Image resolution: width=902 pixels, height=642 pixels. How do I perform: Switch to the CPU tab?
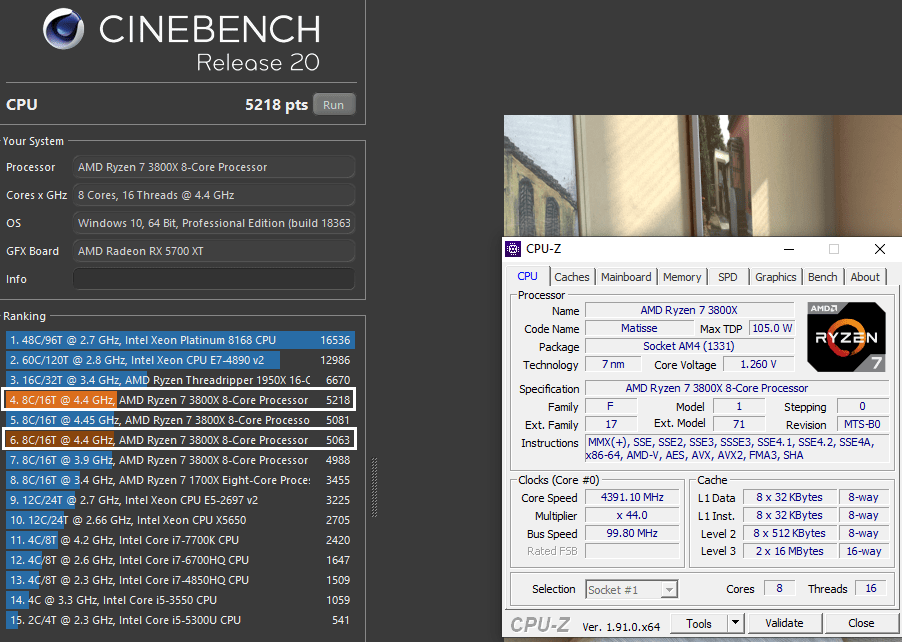[x=527, y=276]
